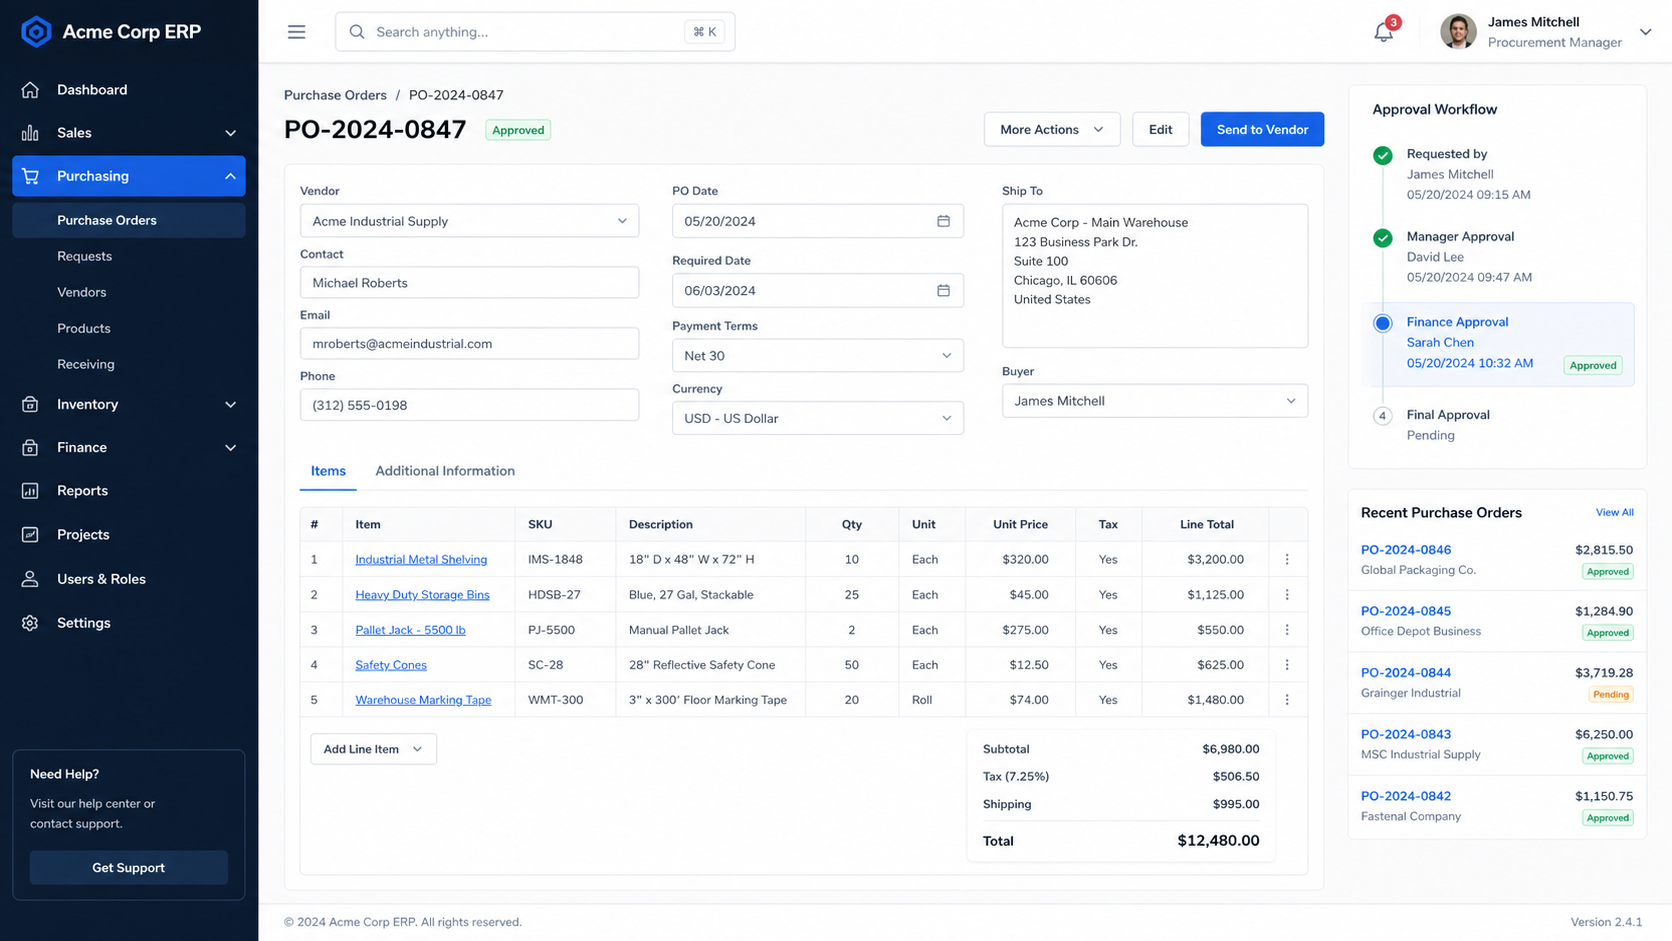
Task: Click the Acme Corp ERP logo icon
Action: 36,32
